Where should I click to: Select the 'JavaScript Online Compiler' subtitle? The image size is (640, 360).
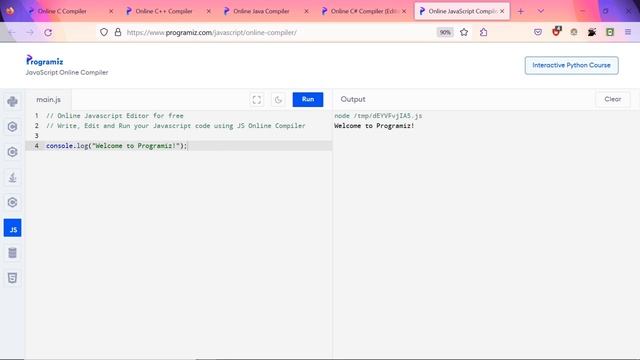(67, 73)
